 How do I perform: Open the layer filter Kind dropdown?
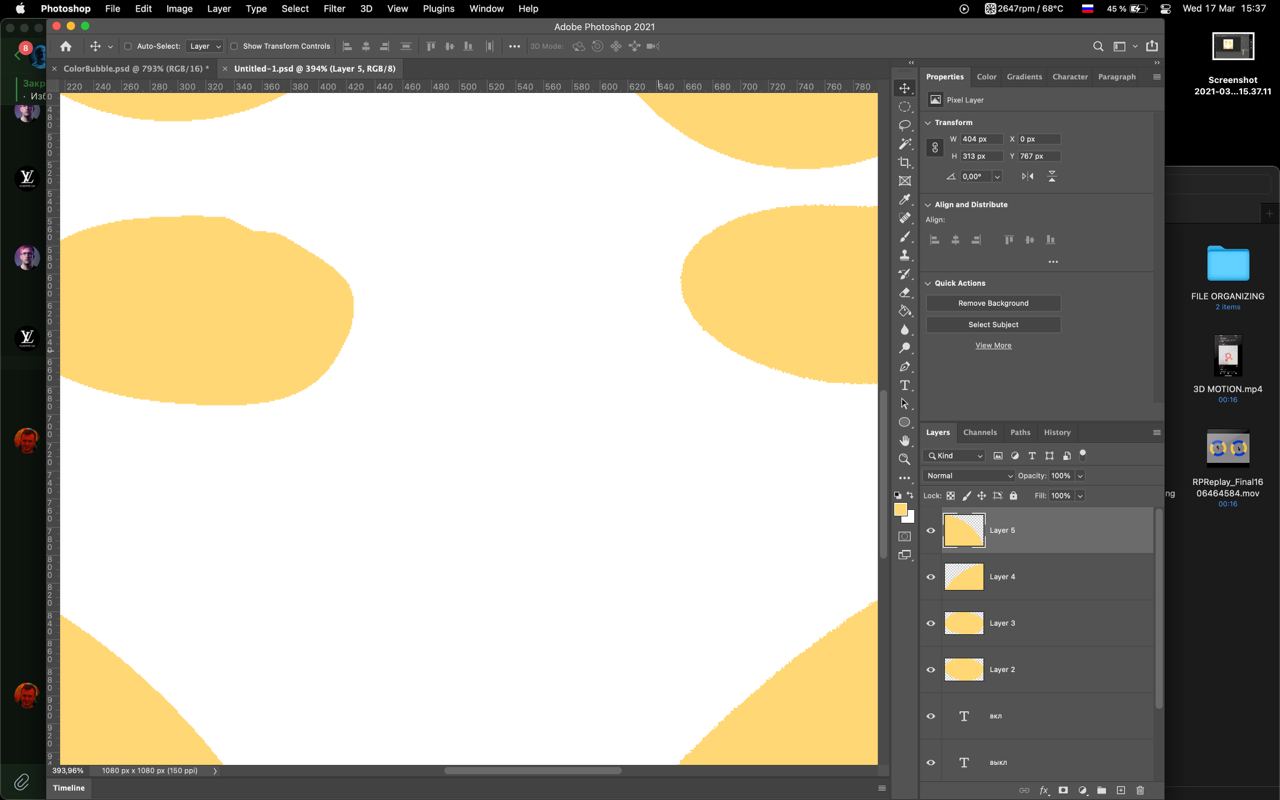coord(955,456)
